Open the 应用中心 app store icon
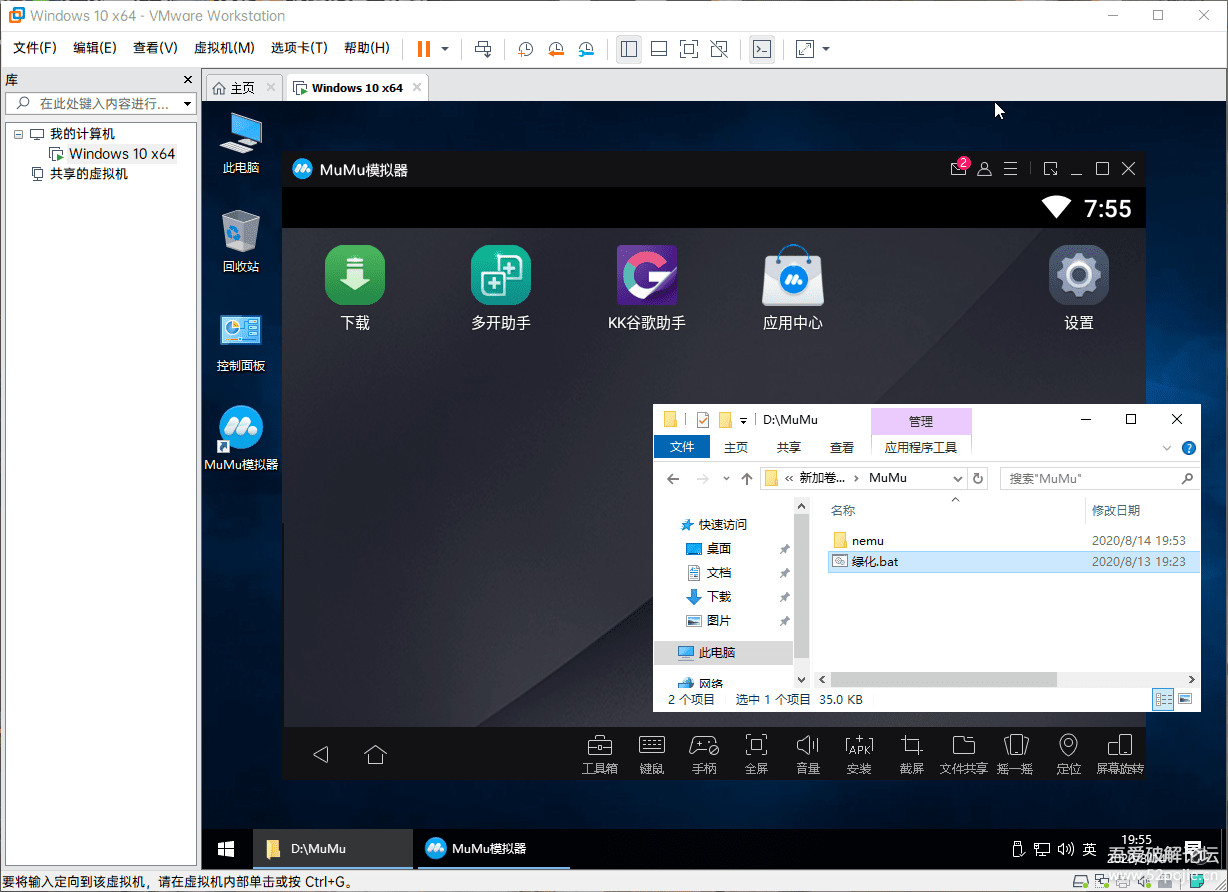This screenshot has width=1228, height=892. (792, 275)
